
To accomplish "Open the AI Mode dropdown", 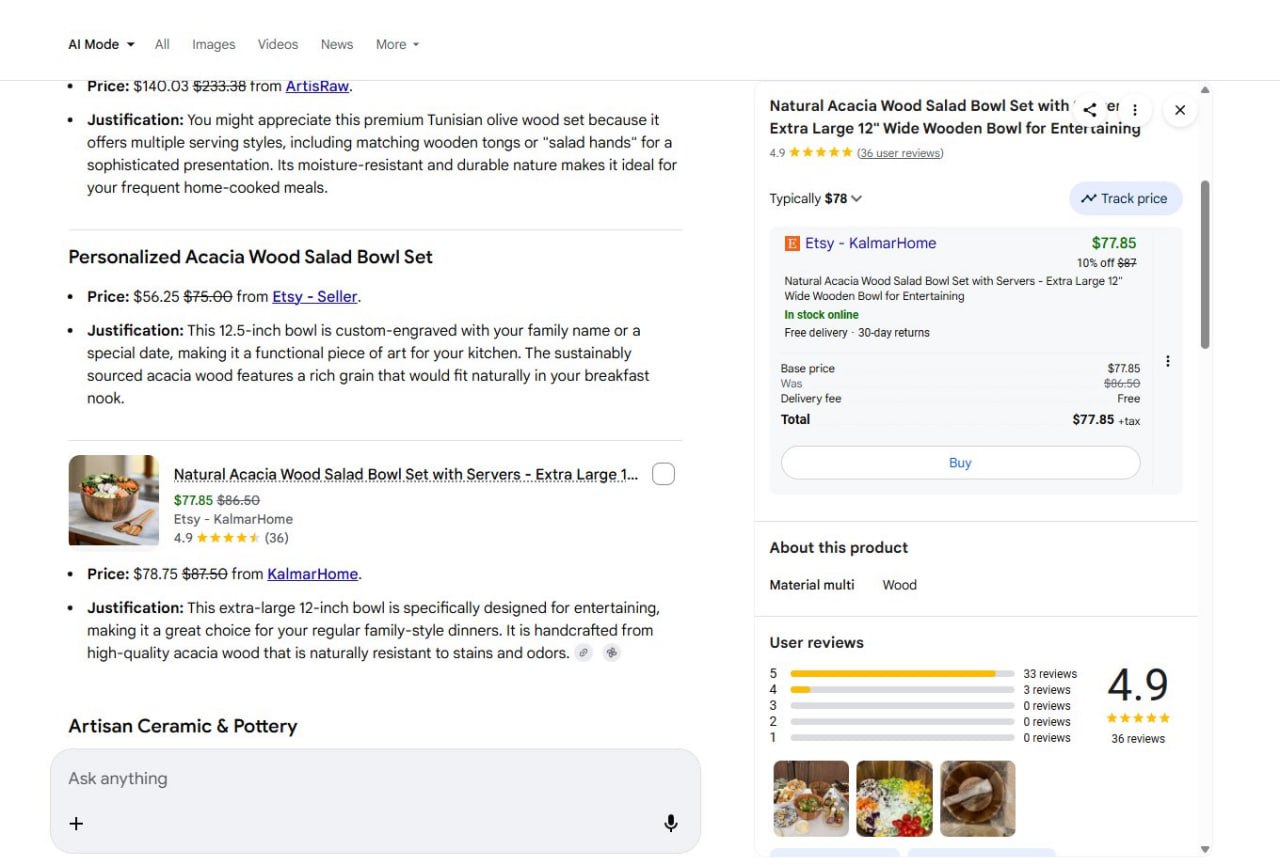I will click(101, 44).
